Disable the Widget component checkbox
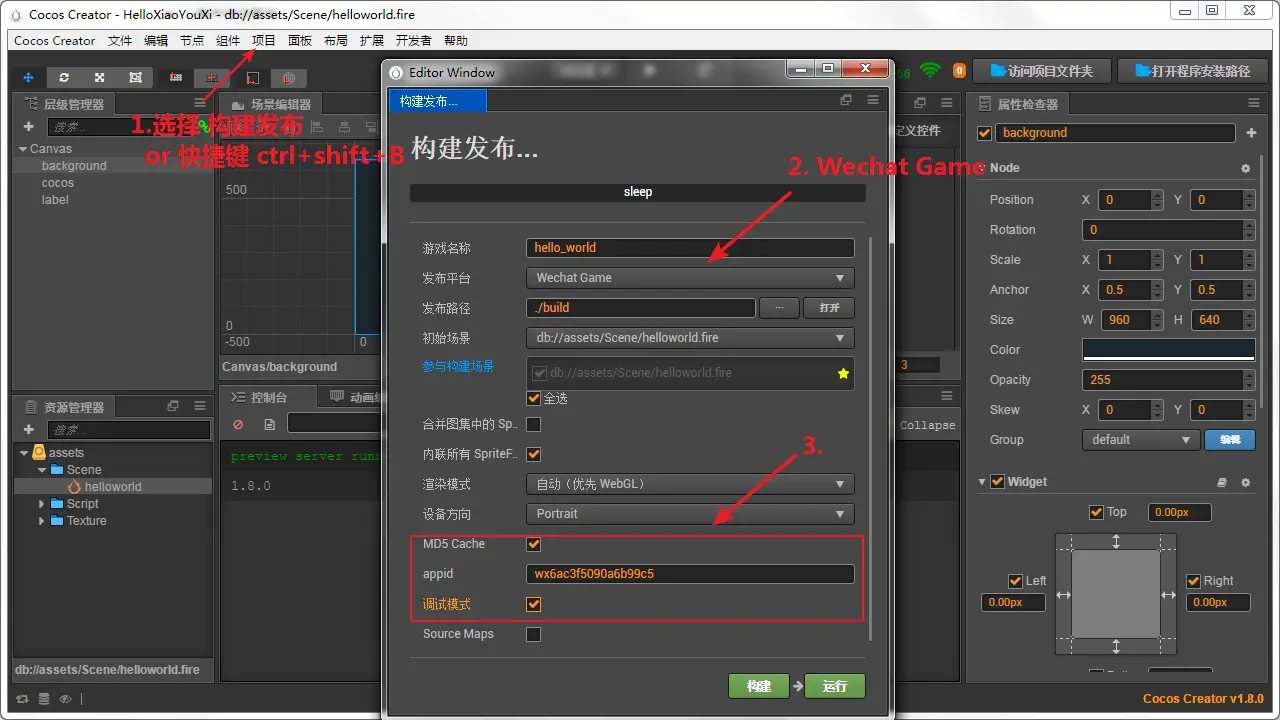1280x720 pixels. click(x=998, y=482)
